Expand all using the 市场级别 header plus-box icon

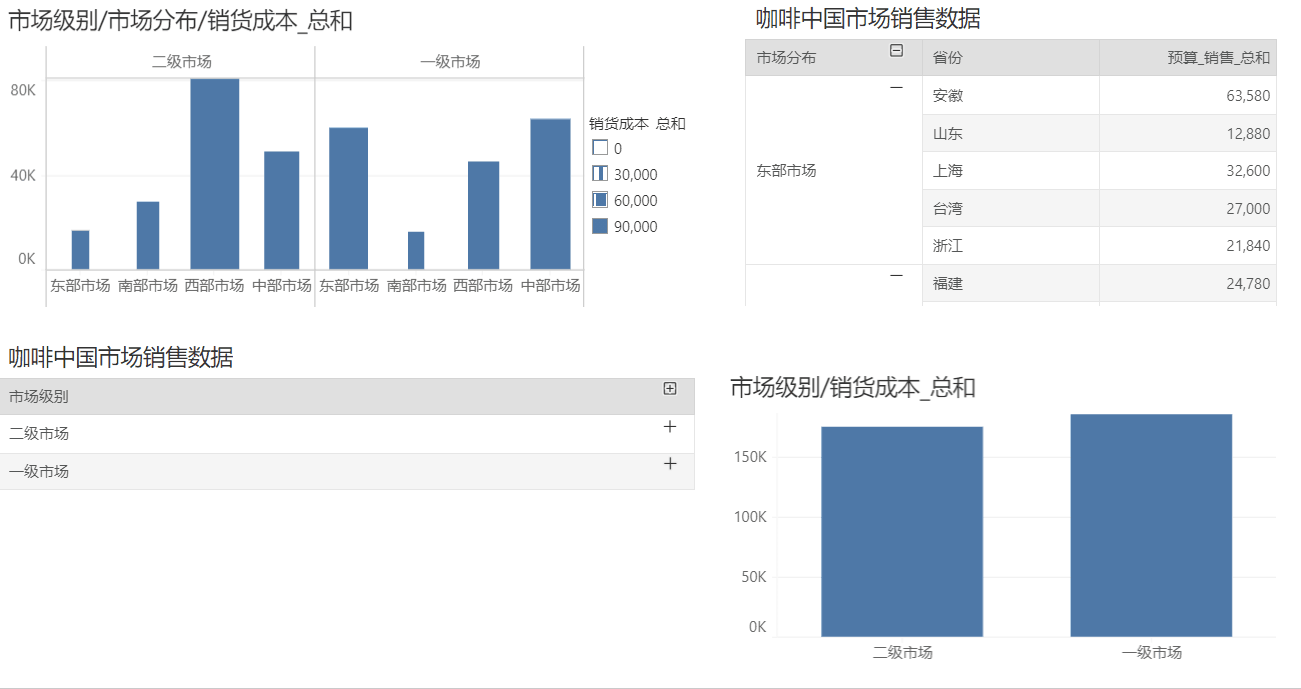coord(670,389)
